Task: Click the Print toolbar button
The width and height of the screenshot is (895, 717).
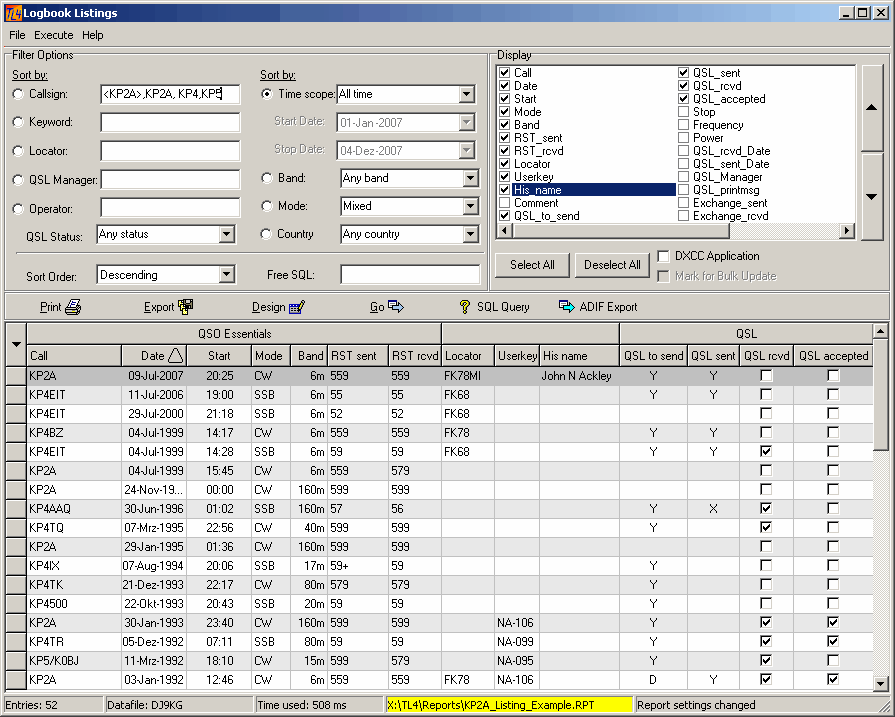Action: pos(60,307)
